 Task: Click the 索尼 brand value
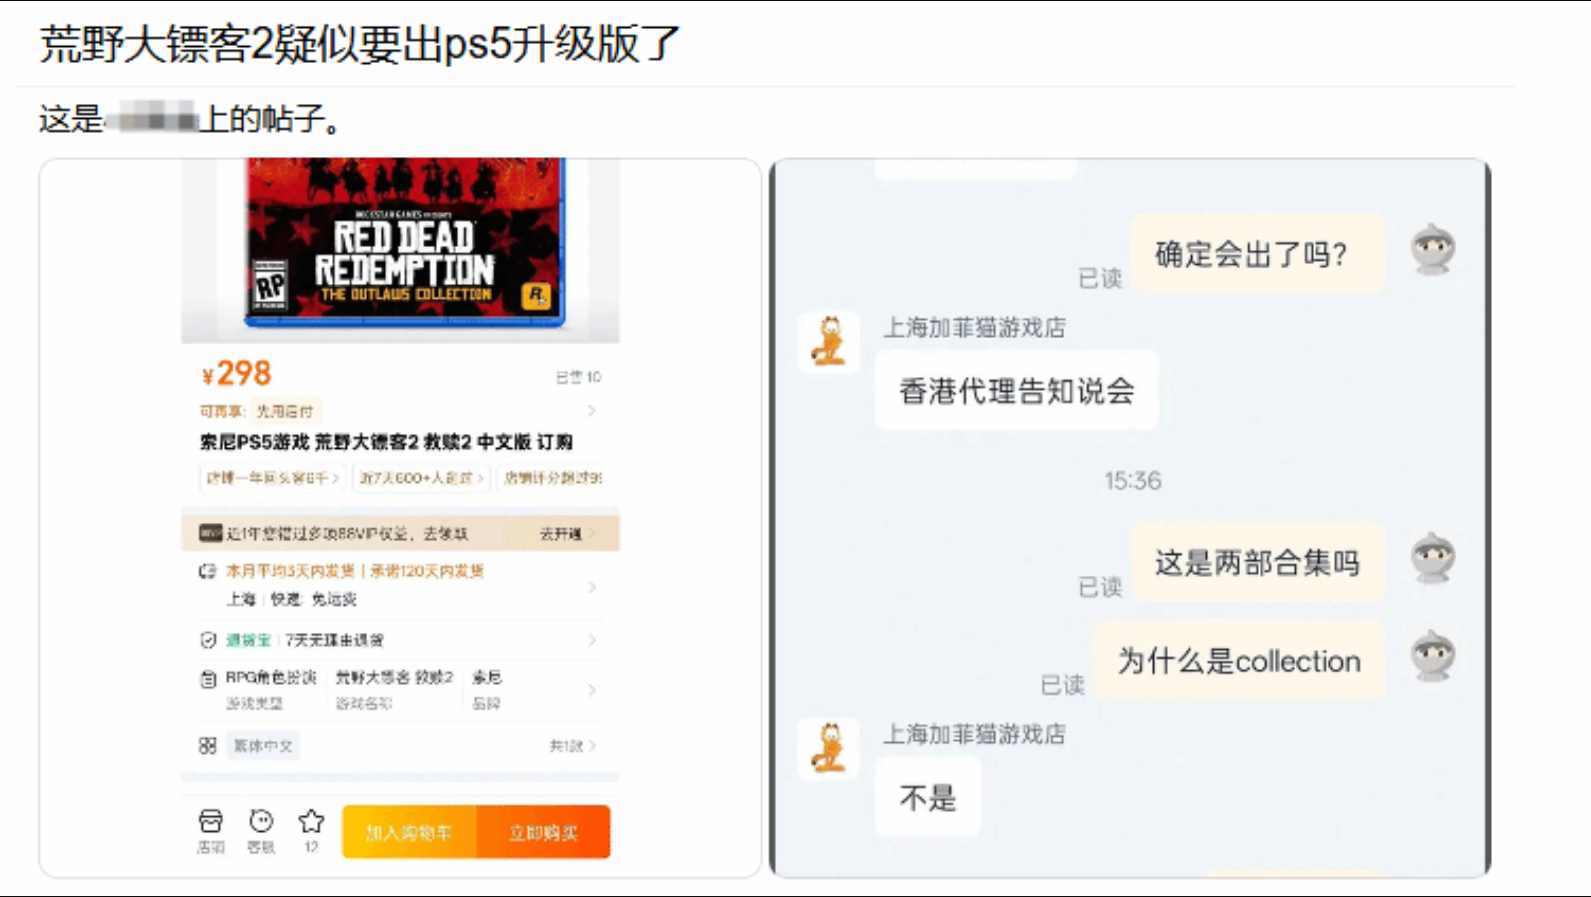487,678
